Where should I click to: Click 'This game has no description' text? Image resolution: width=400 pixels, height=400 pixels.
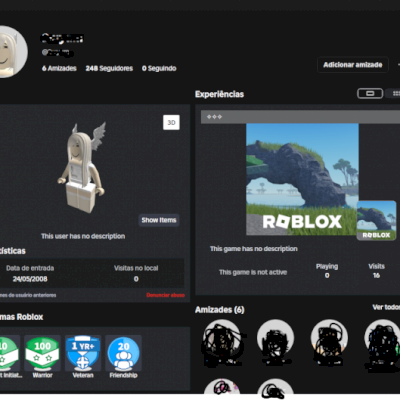(254, 249)
